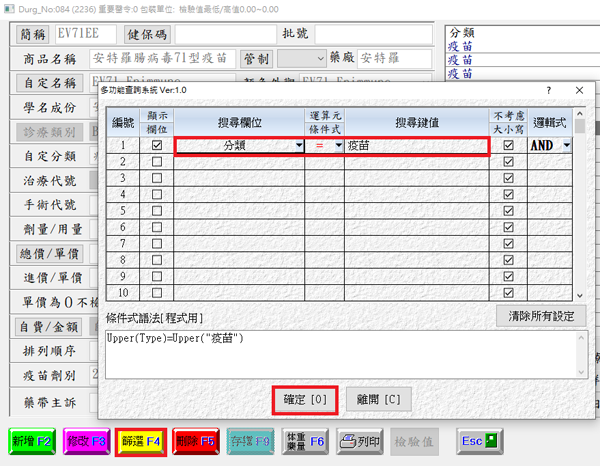Enable 顯示欄位 checkbox in row 2
Viewport: 600px width, 466px height.
(156, 162)
